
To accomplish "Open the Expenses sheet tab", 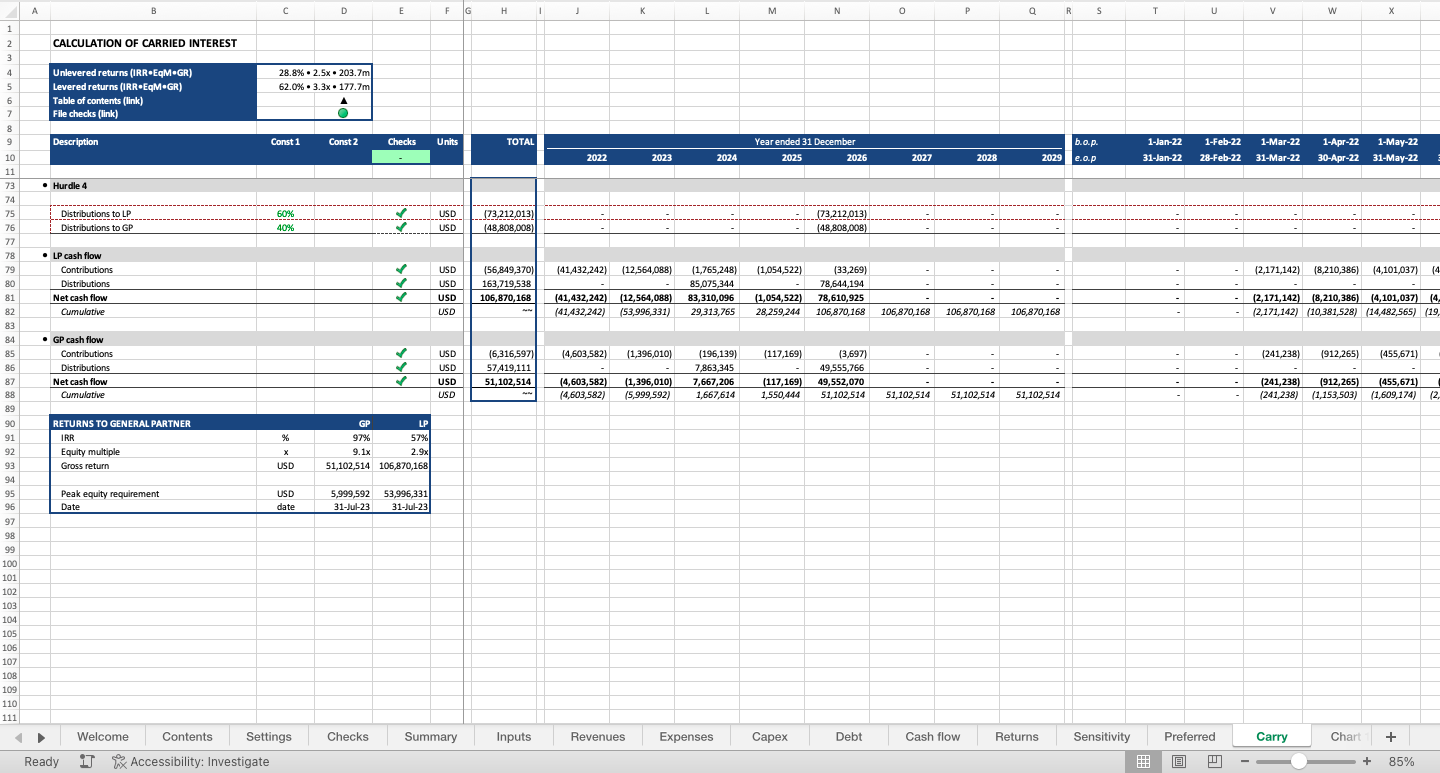I will tap(687, 736).
